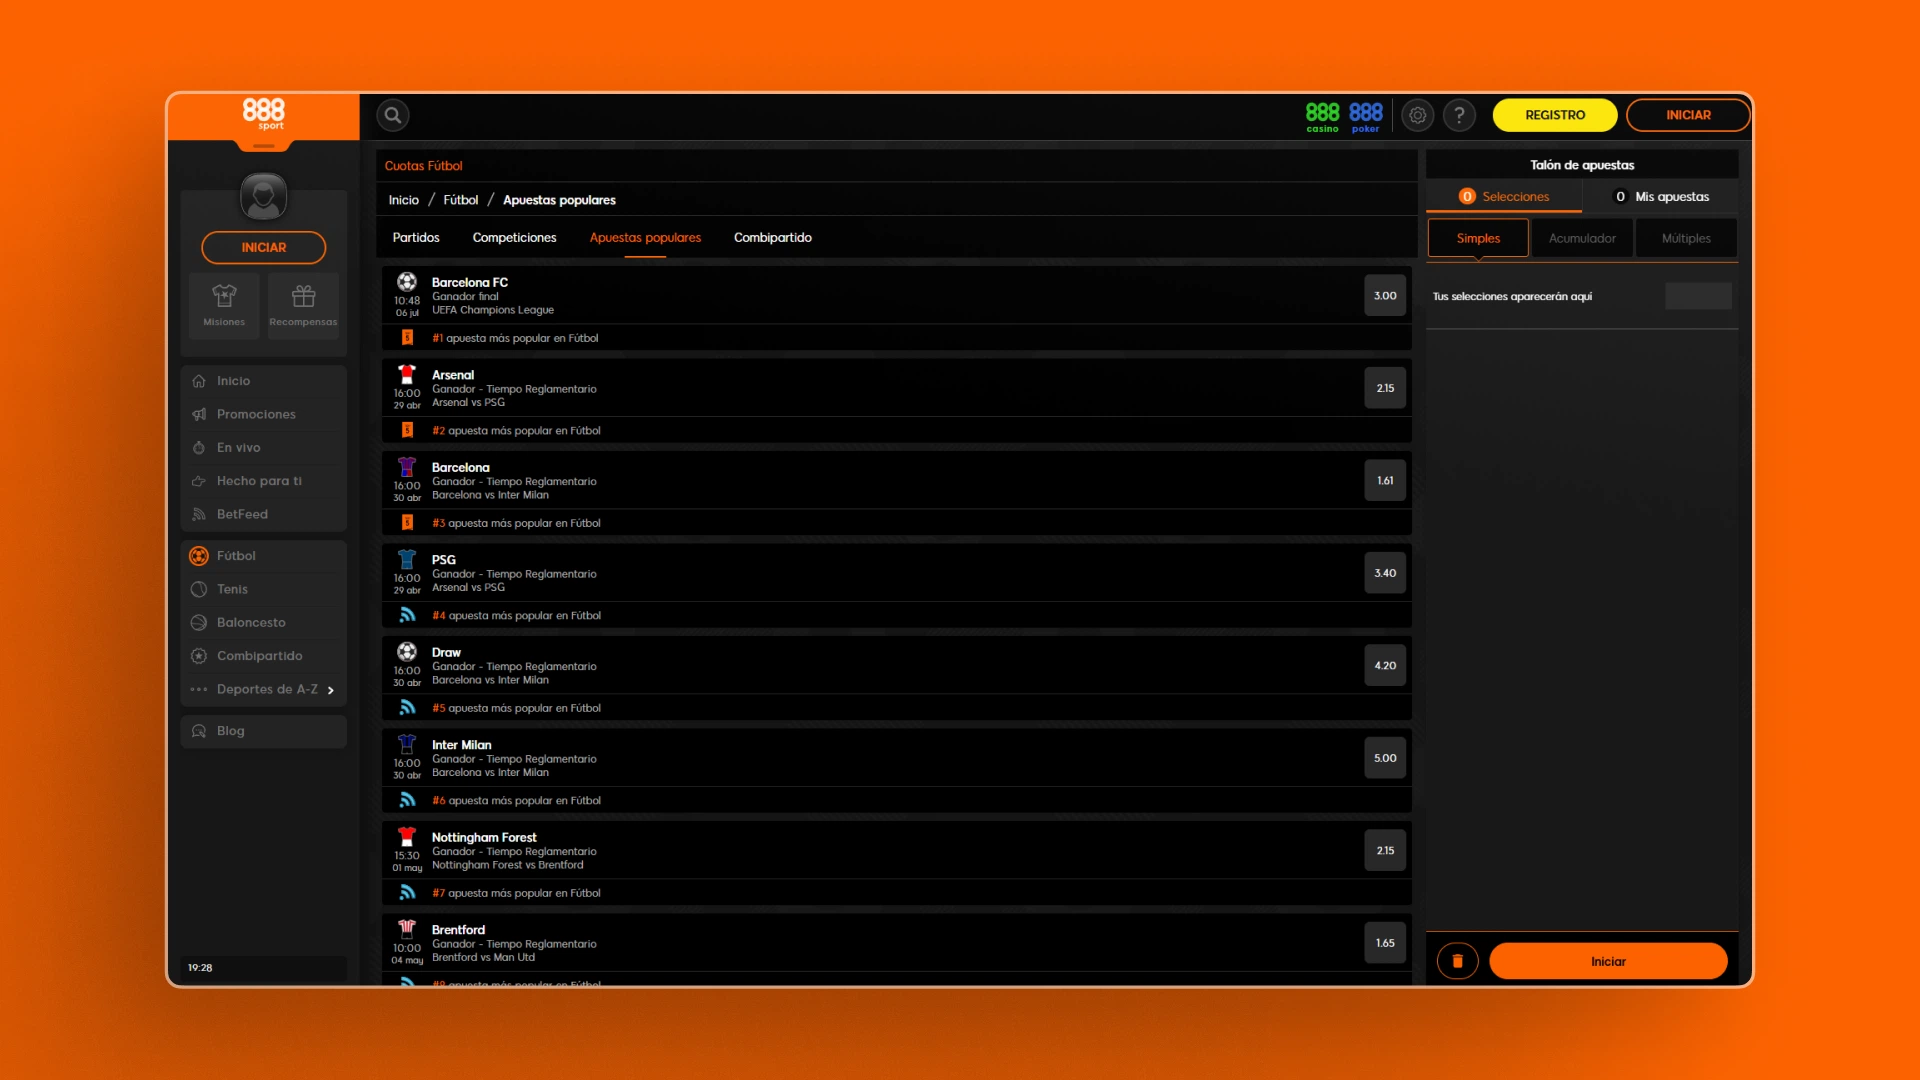The image size is (1920, 1080).
Task: Select PSG odds 3.40
Action: point(1385,573)
